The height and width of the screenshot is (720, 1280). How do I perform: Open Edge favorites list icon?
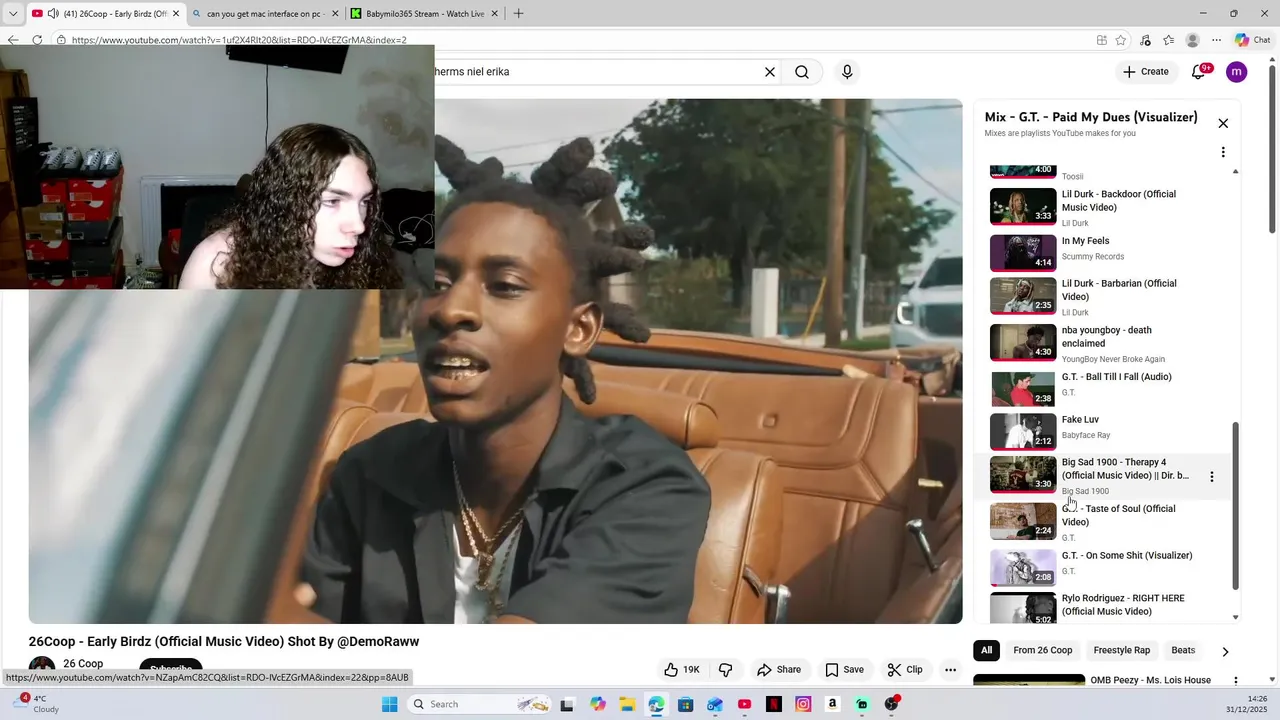coord(1169,40)
